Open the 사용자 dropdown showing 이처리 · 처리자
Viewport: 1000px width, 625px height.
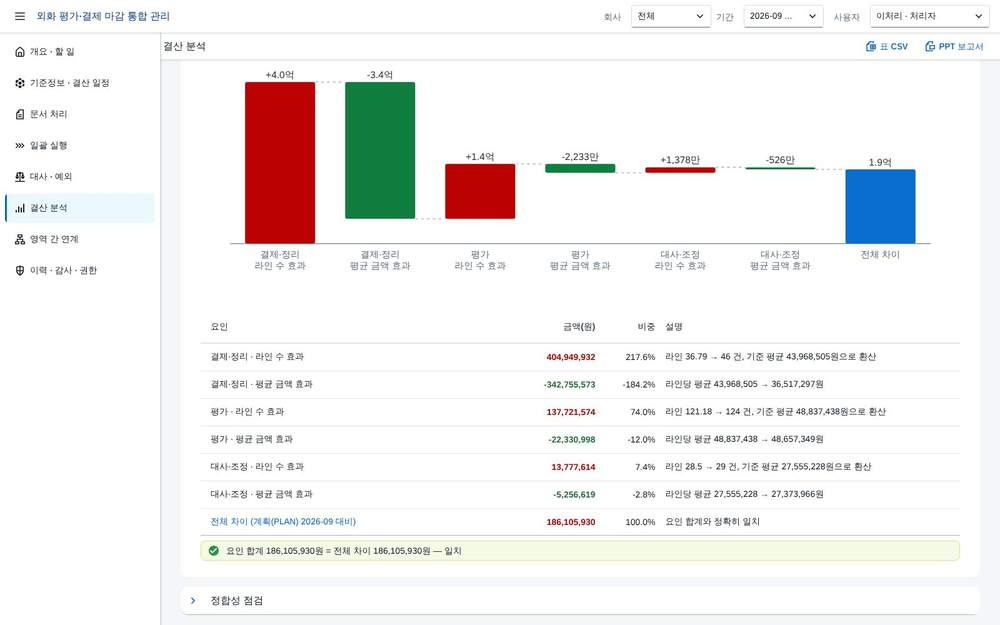(x=929, y=16)
